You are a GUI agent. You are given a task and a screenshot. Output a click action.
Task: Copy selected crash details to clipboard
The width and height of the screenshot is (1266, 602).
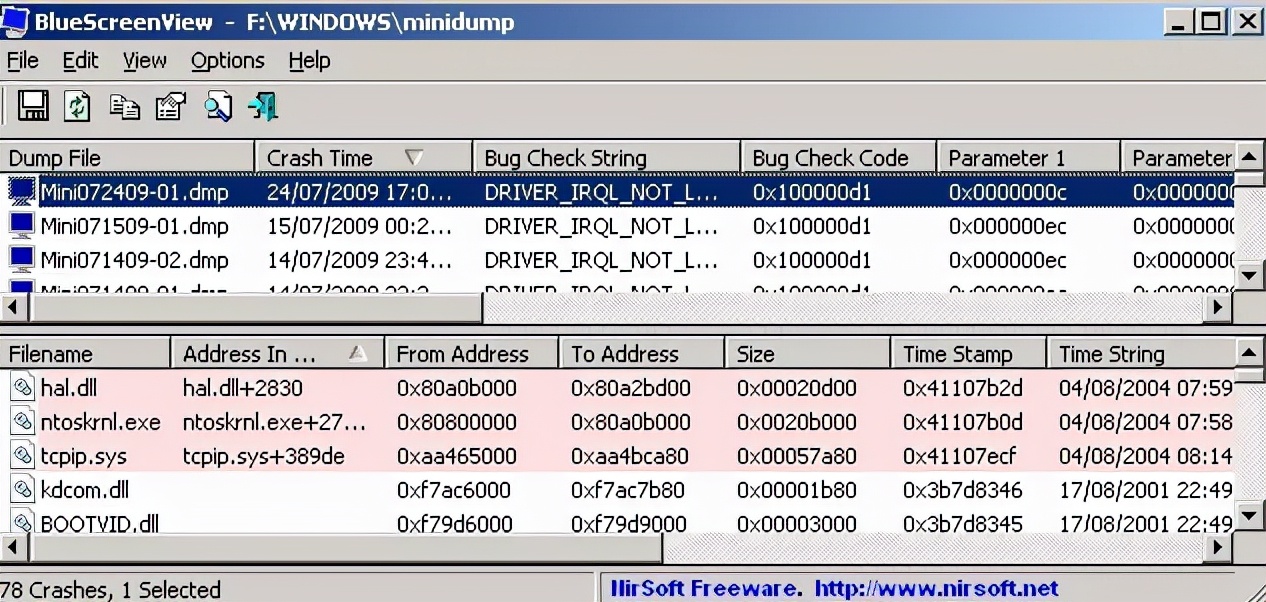(124, 106)
